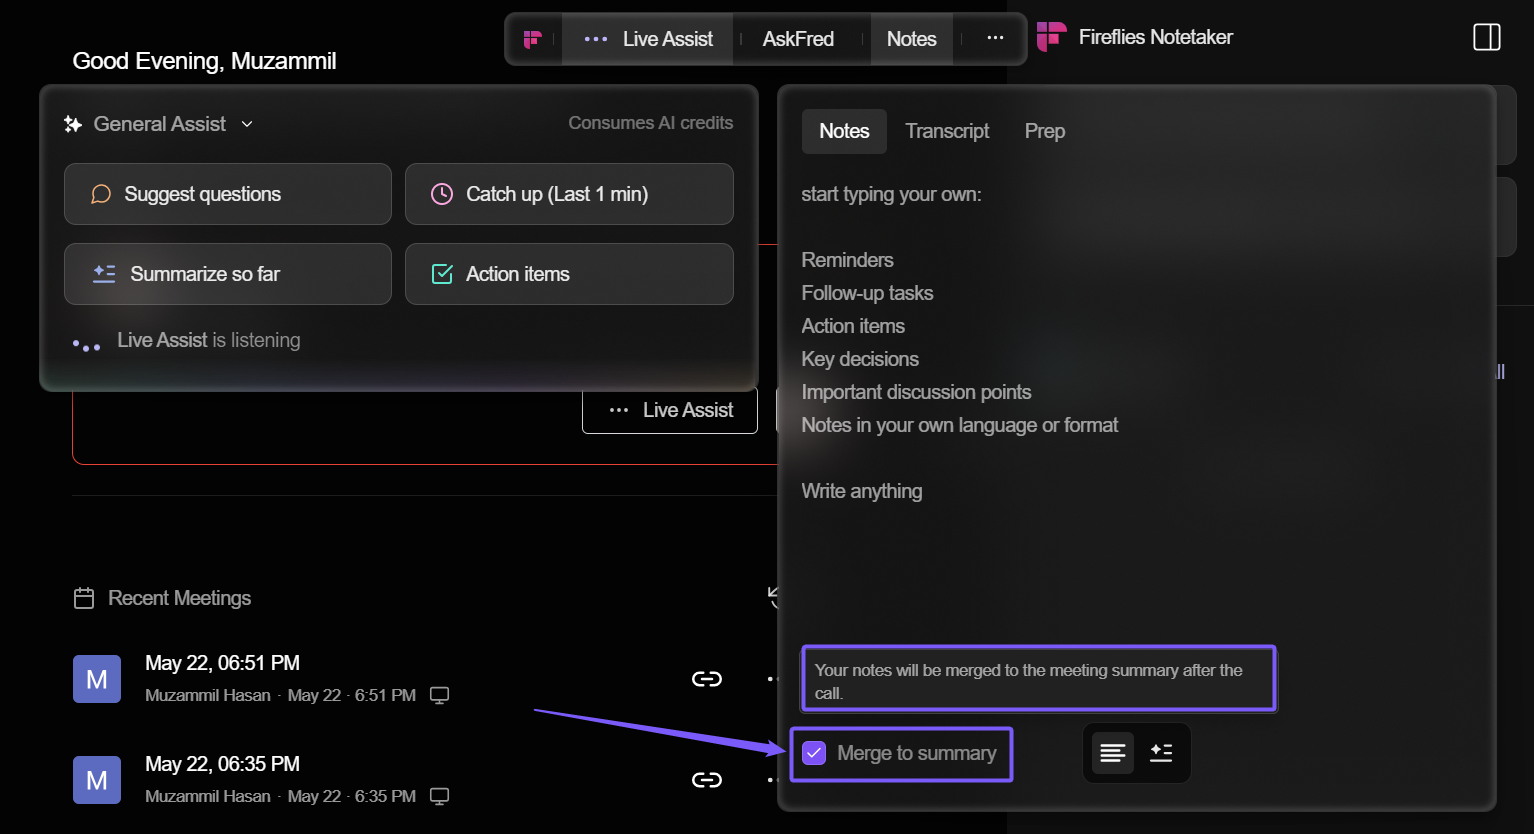The image size is (1534, 834).
Task: Click the Recent Meetings calendar icon
Action: point(84,598)
